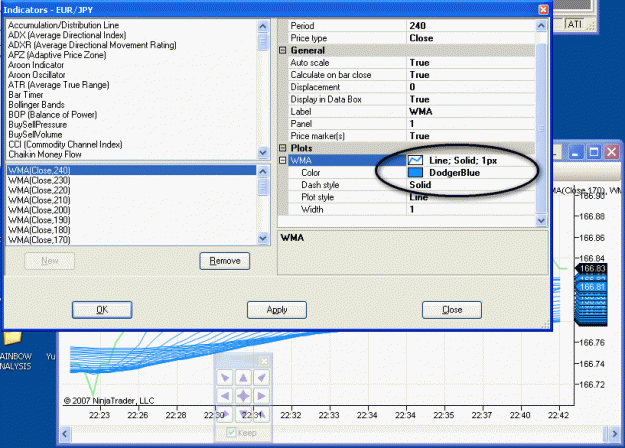
Task: Collapse the WMA plot subsection
Action: (283, 160)
